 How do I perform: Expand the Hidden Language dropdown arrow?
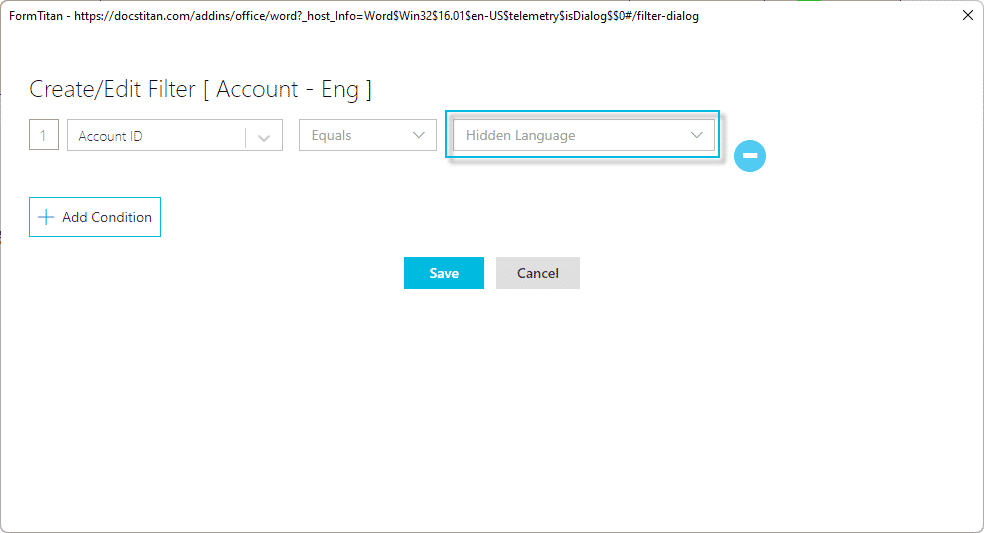point(697,136)
